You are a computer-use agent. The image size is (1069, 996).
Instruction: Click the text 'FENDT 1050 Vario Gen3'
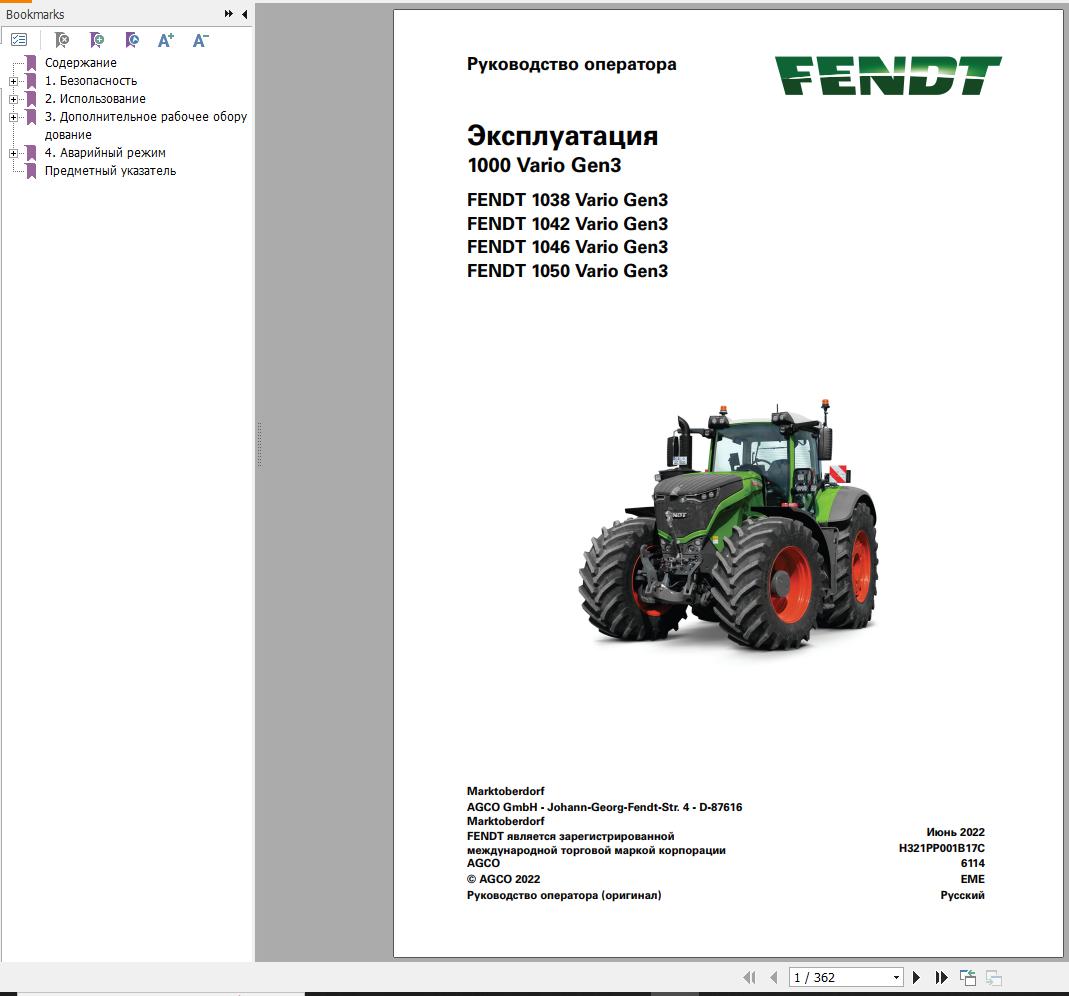click(567, 271)
